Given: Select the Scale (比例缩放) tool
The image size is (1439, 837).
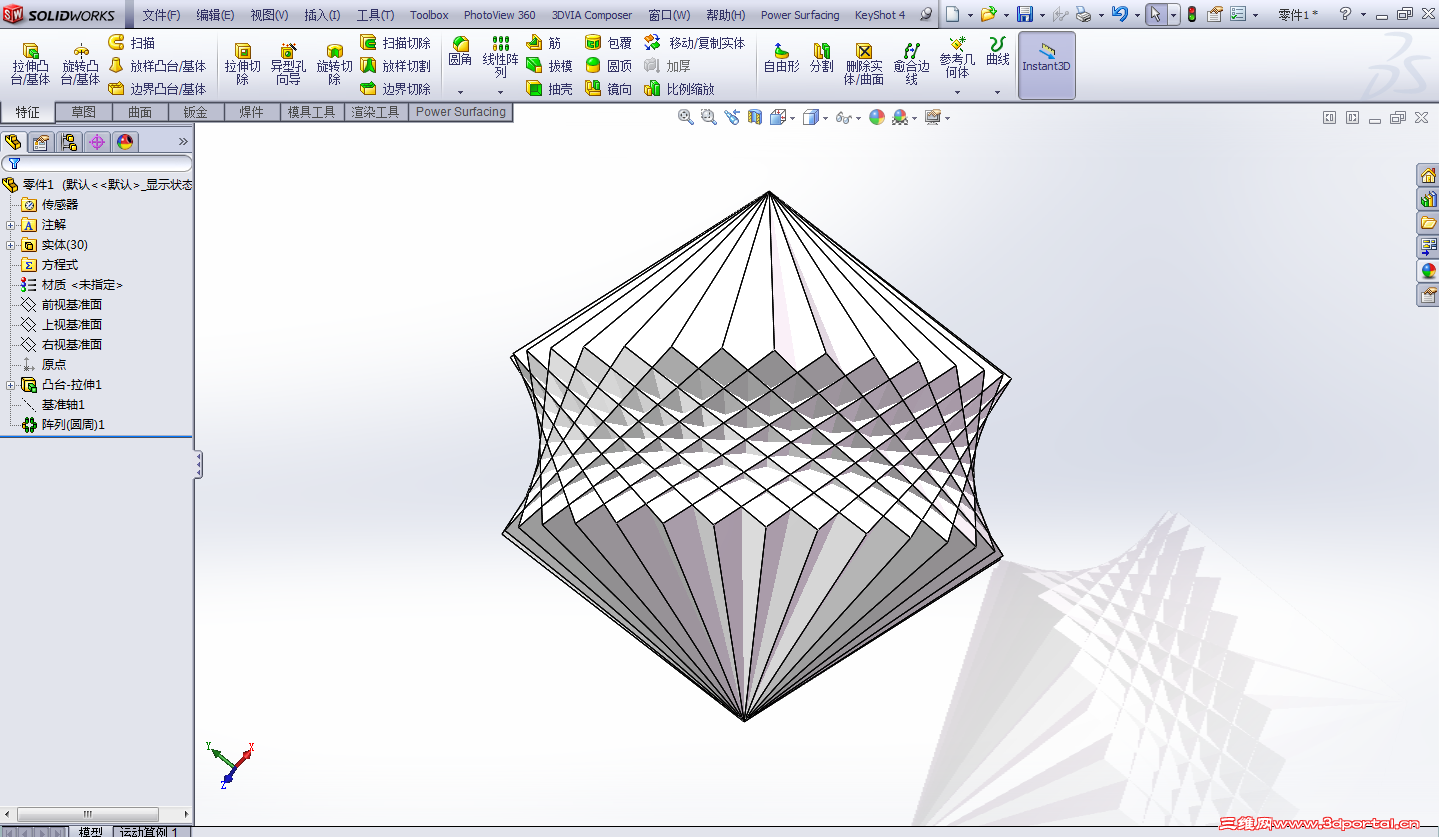Looking at the screenshot, I should pyautogui.click(x=680, y=89).
